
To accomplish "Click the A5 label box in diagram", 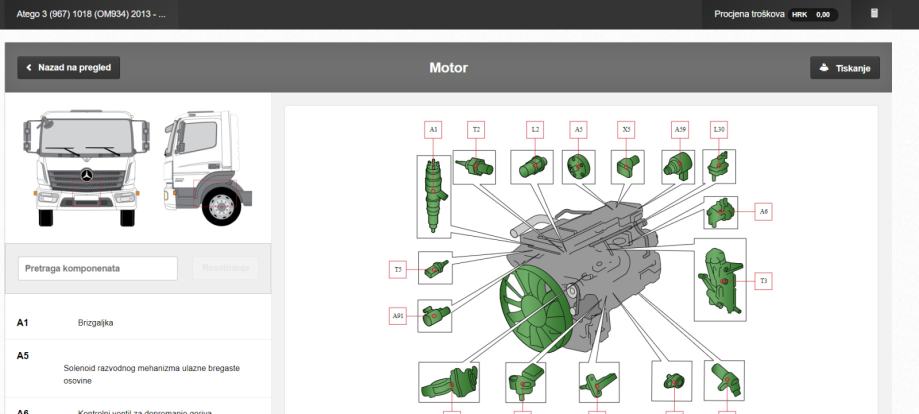I will pyautogui.click(x=578, y=130).
